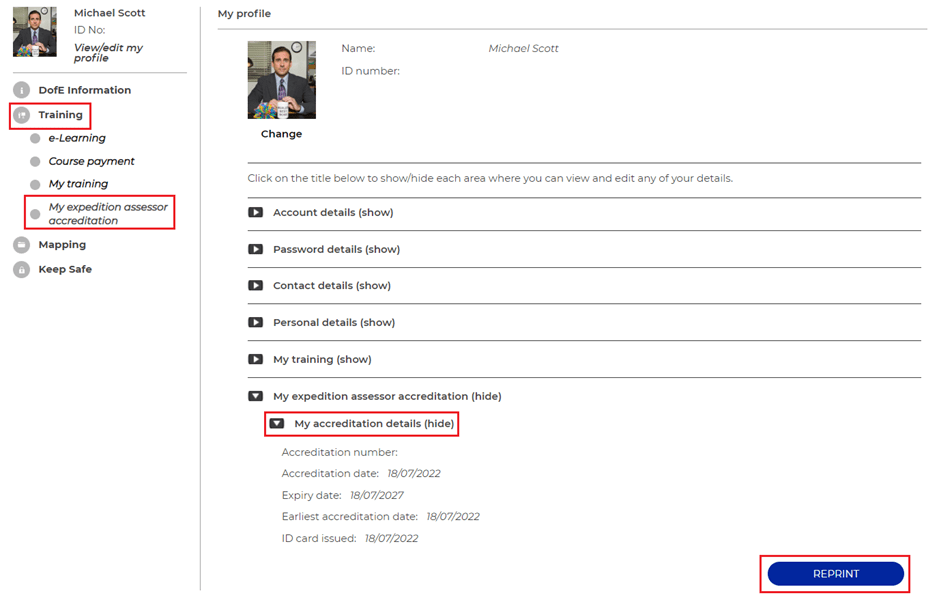Click the My training bullet icon
Viewport: 939px width, 613px height.
[35, 184]
